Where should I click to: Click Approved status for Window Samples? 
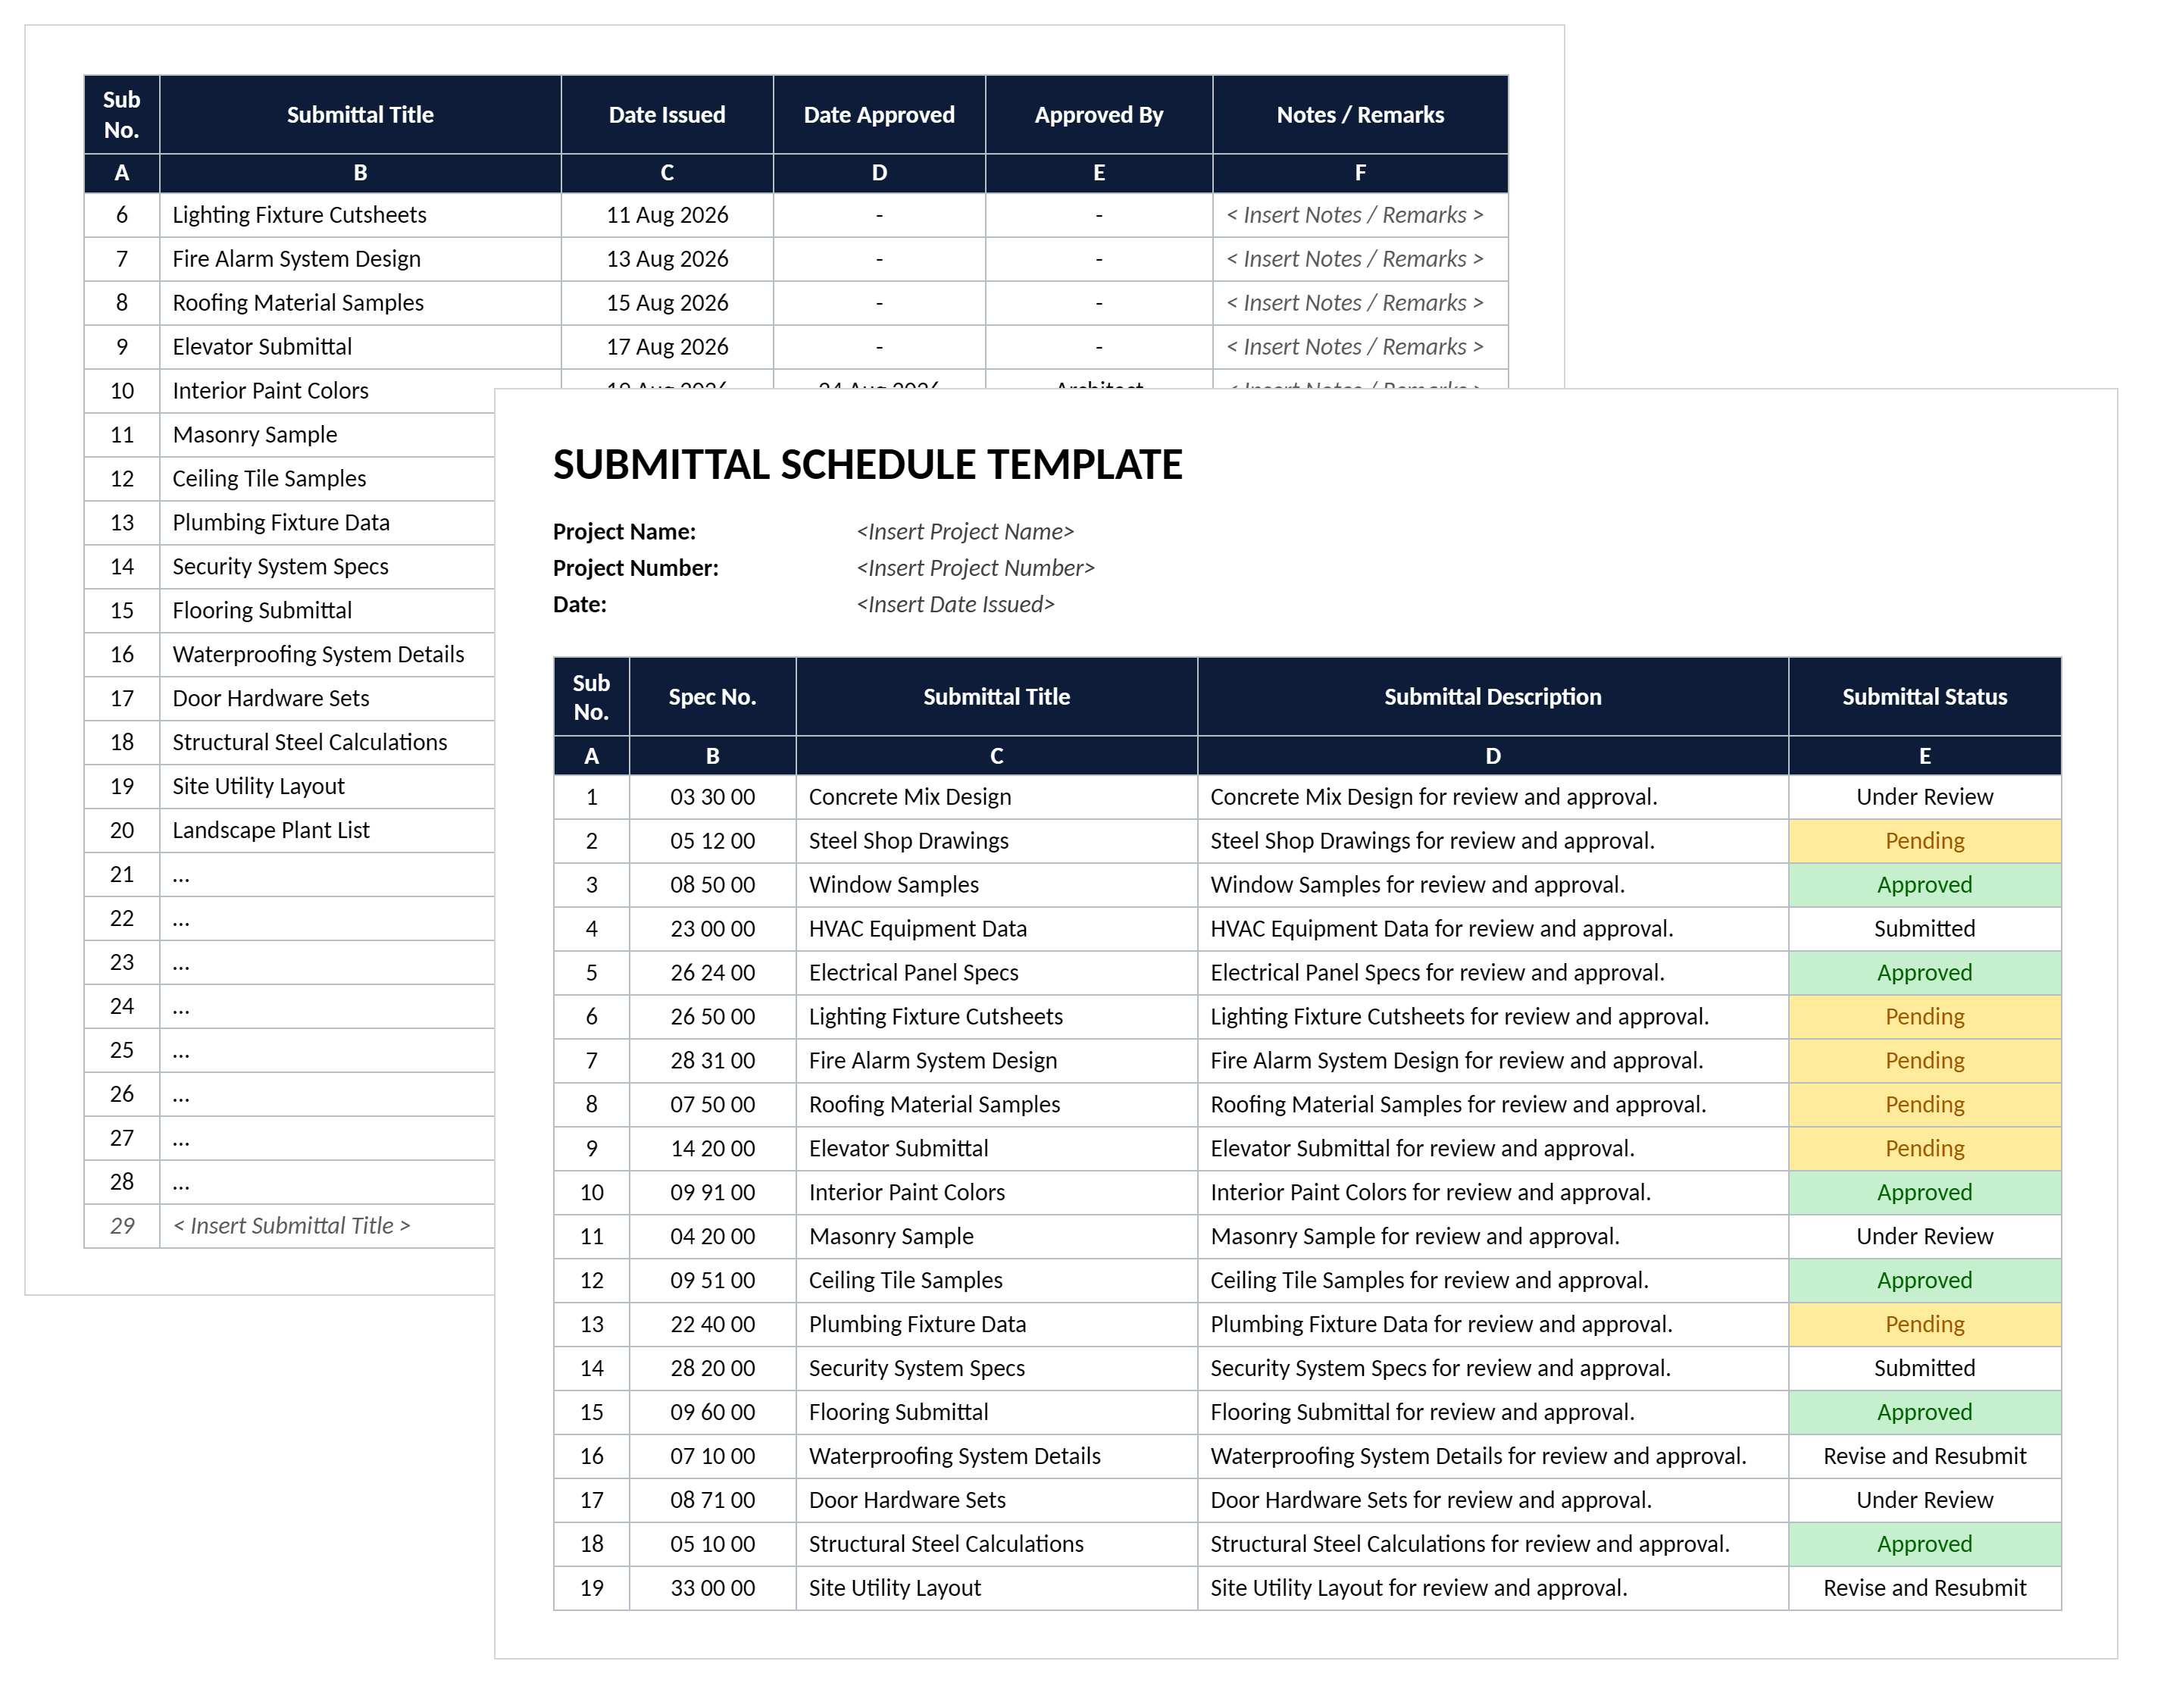[x=1924, y=885]
